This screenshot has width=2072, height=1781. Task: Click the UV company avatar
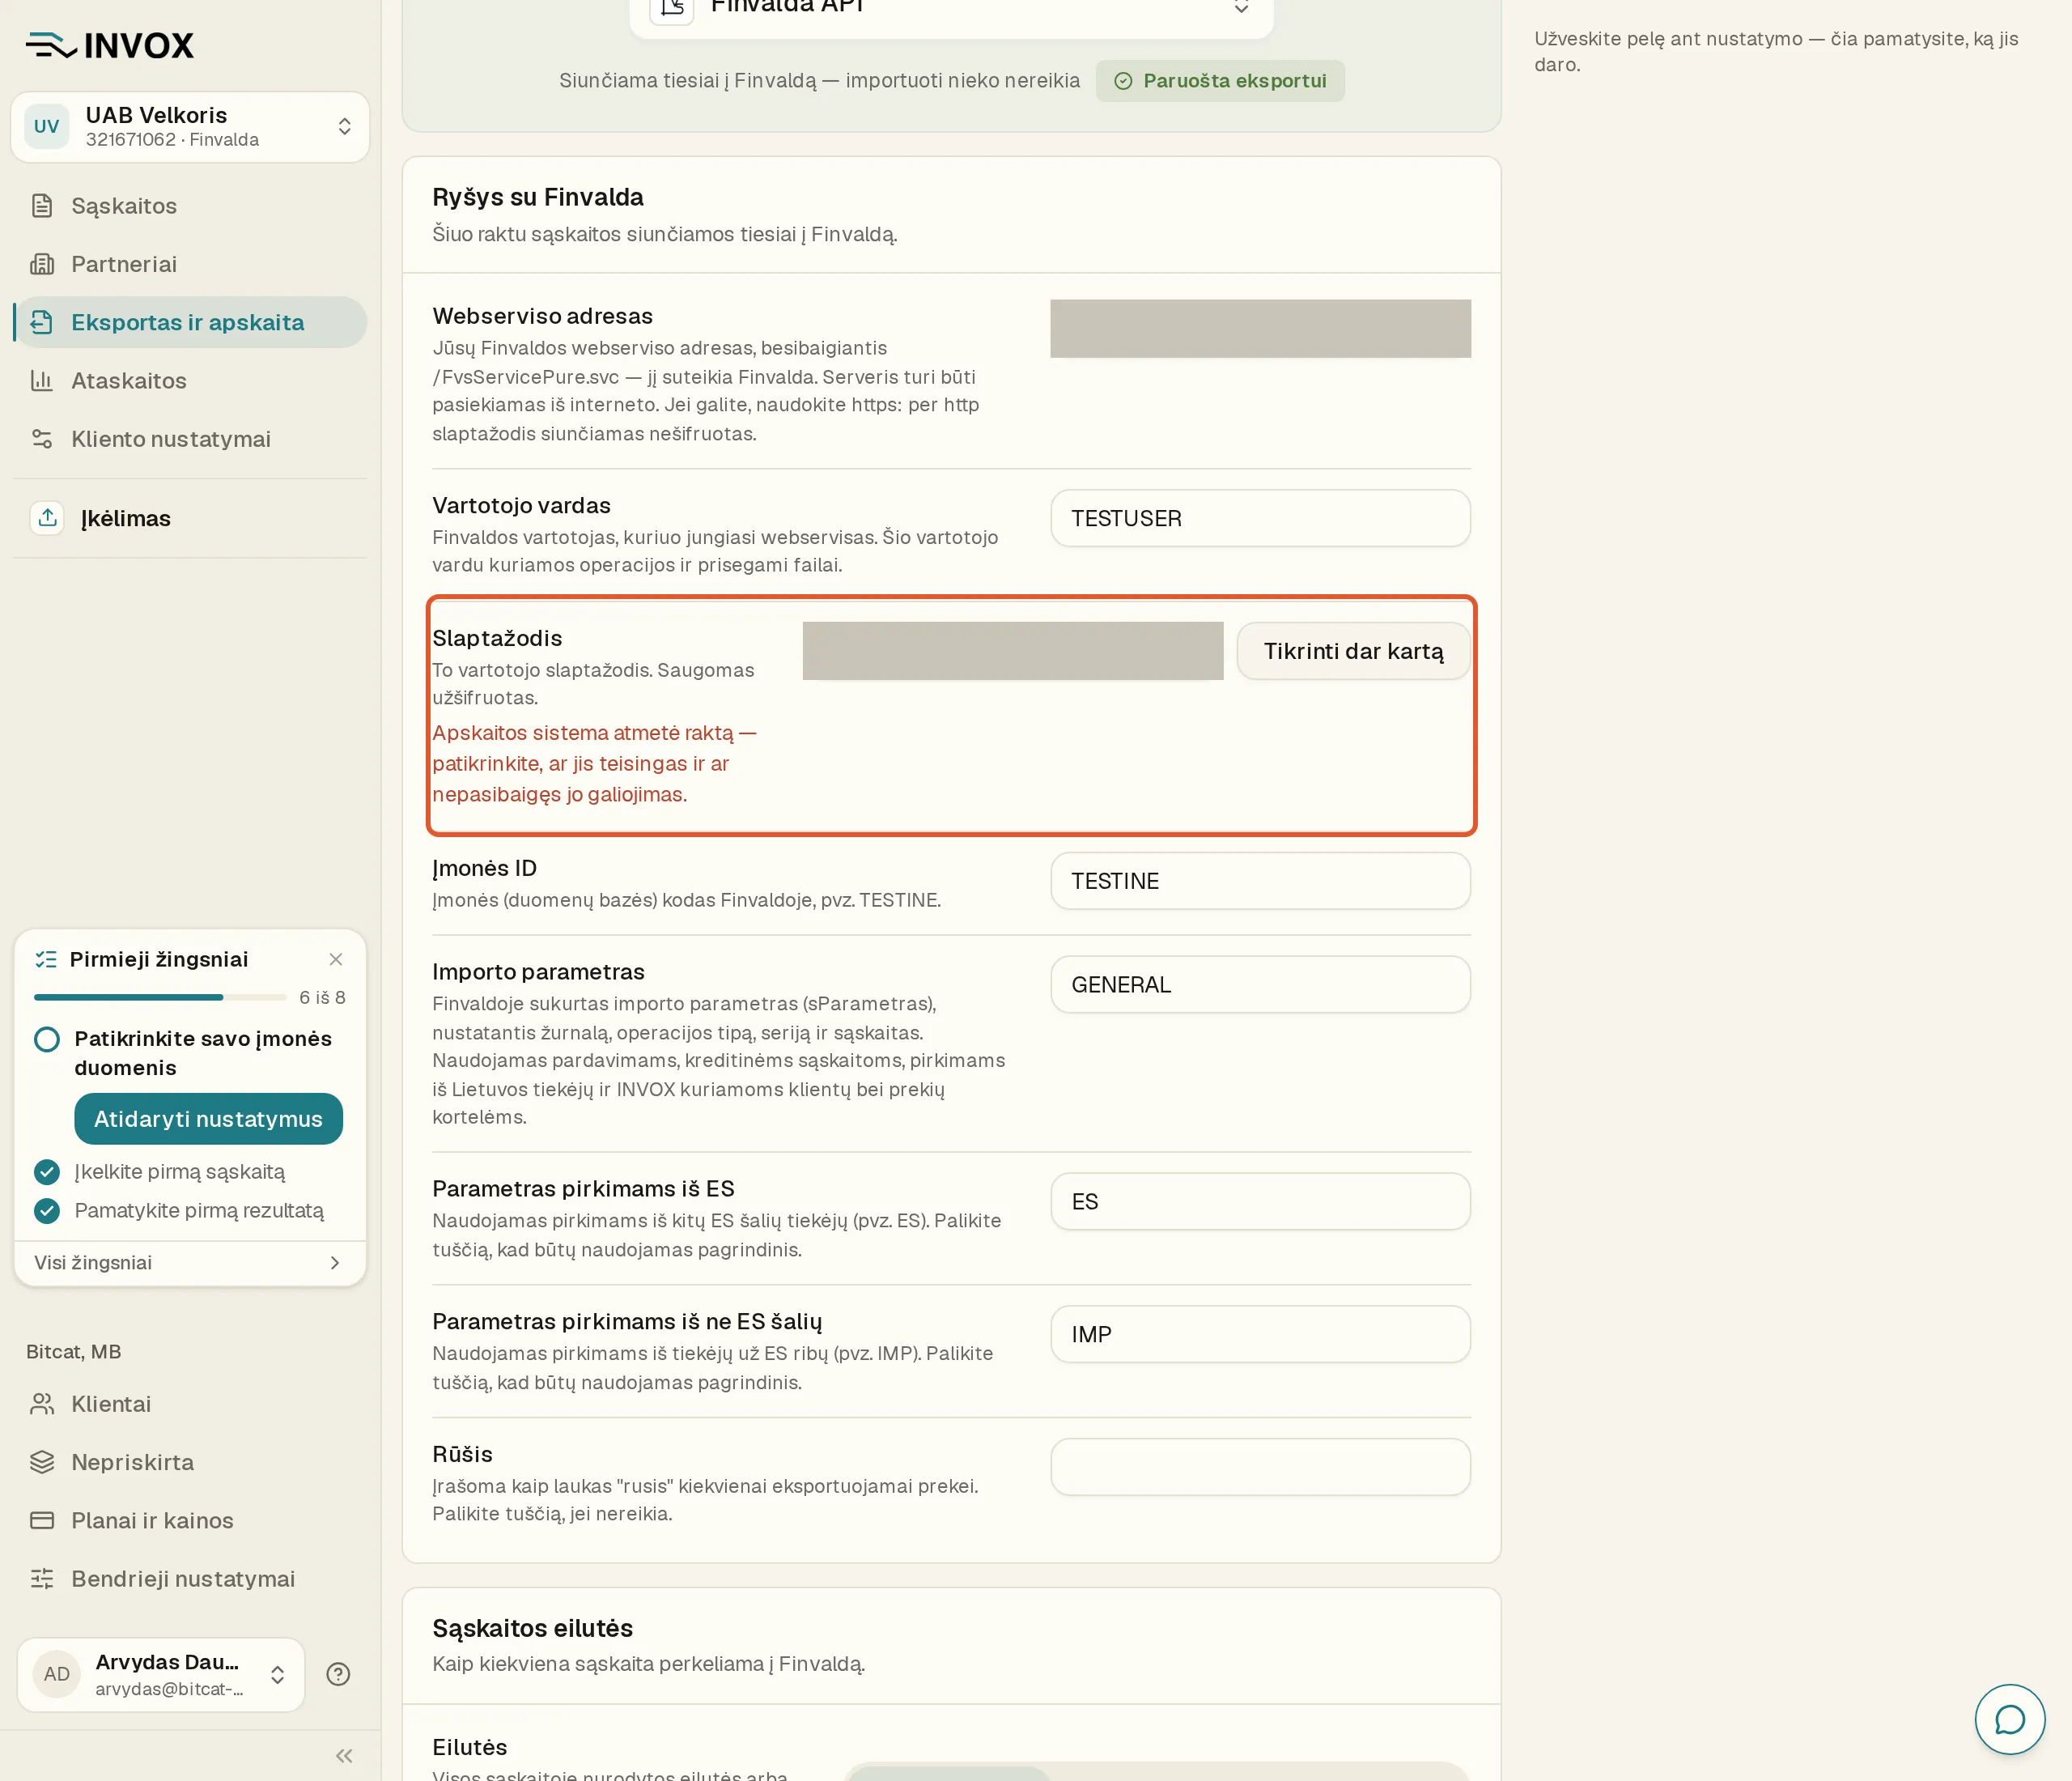pyautogui.click(x=47, y=127)
